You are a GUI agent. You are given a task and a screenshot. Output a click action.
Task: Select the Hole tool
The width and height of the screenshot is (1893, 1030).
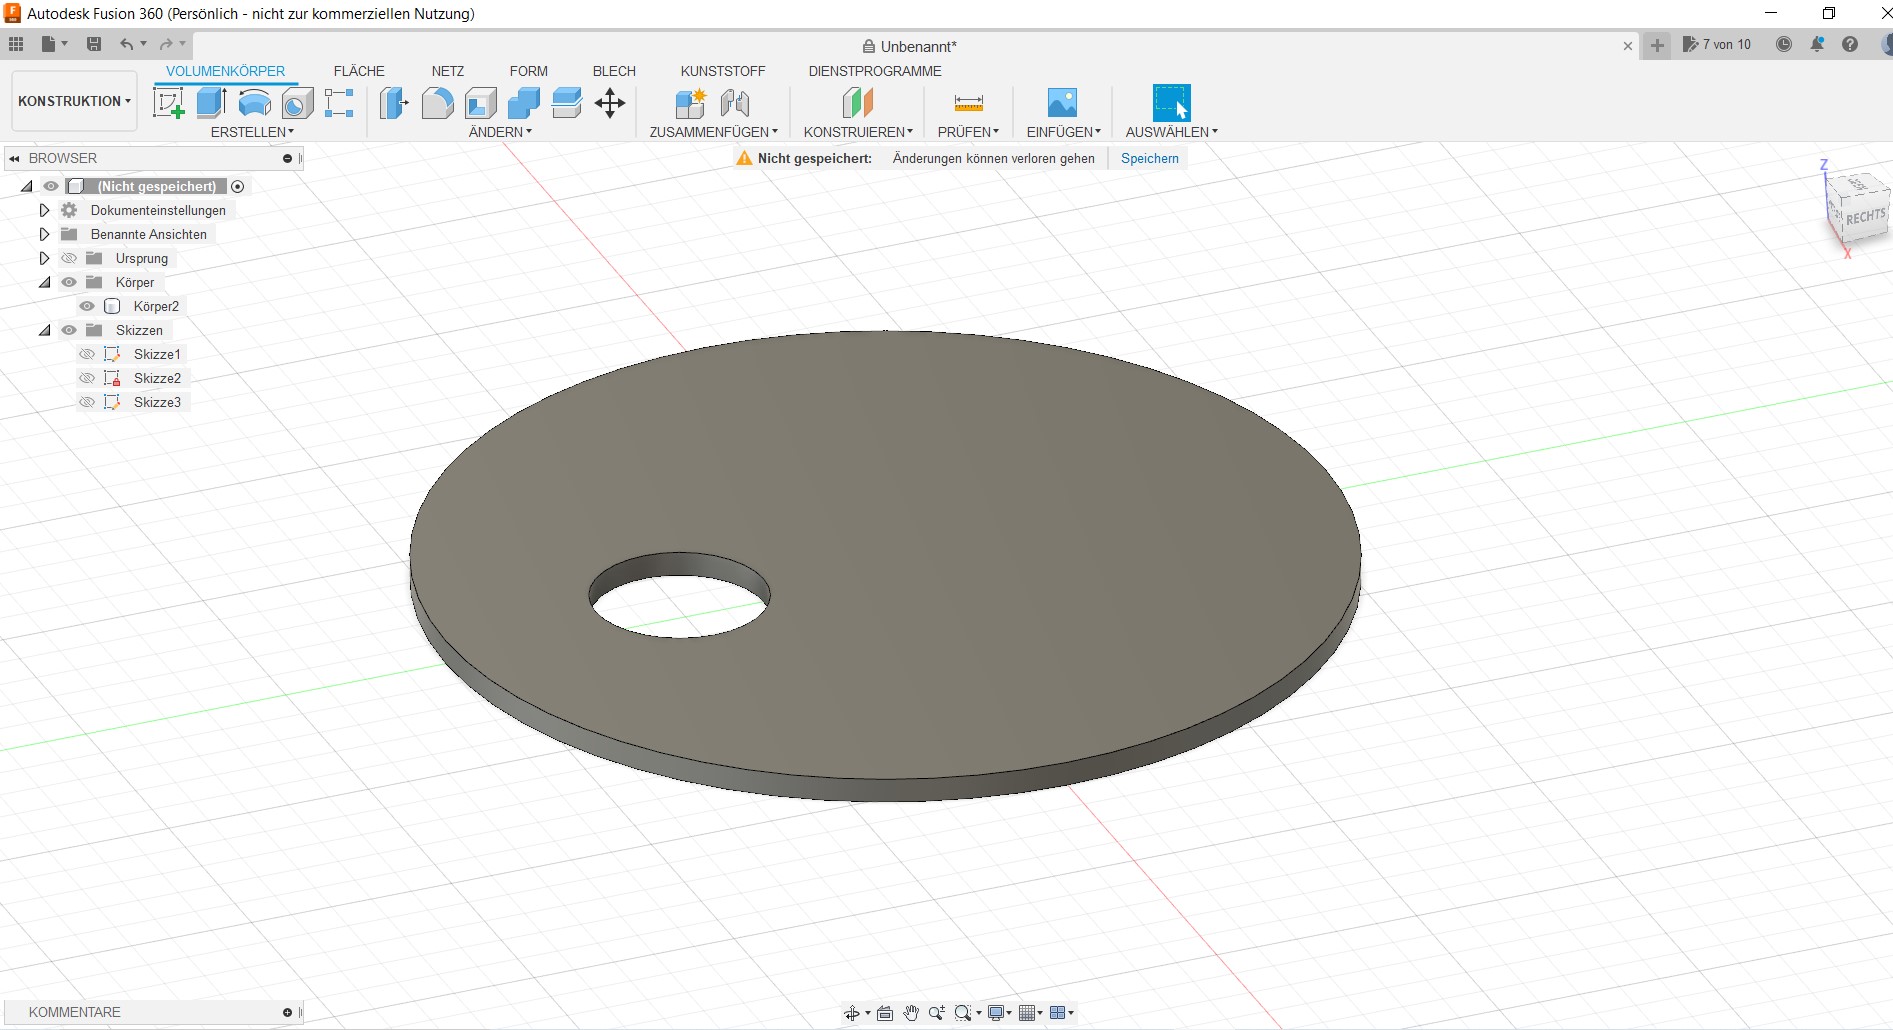(x=297, y=103)
